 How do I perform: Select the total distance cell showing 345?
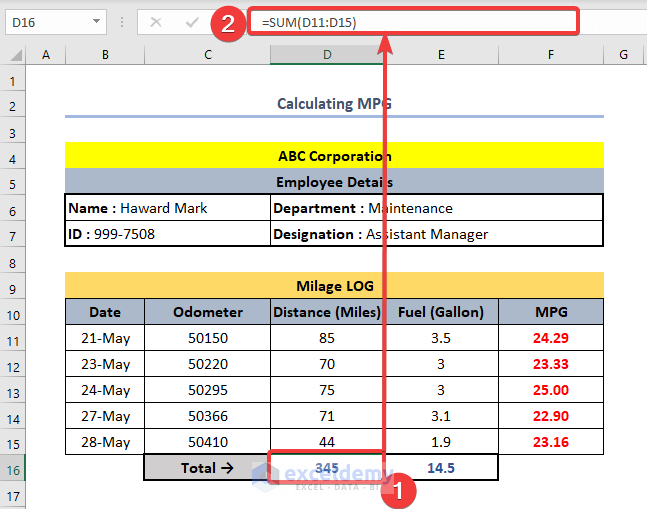pyautogui.click(x=327, y=467)
